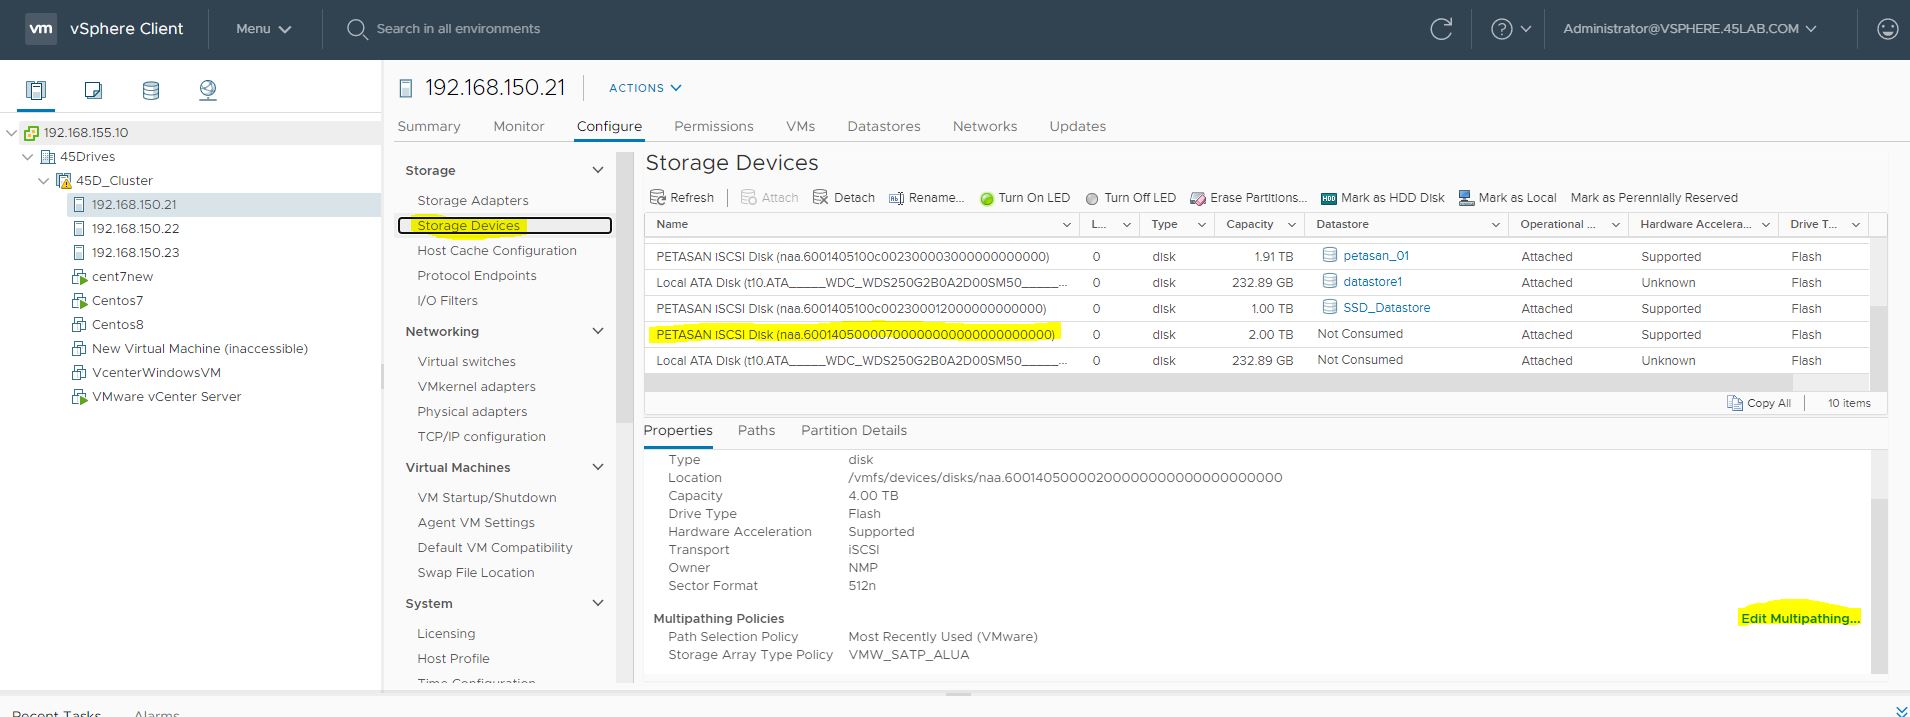Select the cent7new virtual machine
1910x717 pixels.
[122, 276]
